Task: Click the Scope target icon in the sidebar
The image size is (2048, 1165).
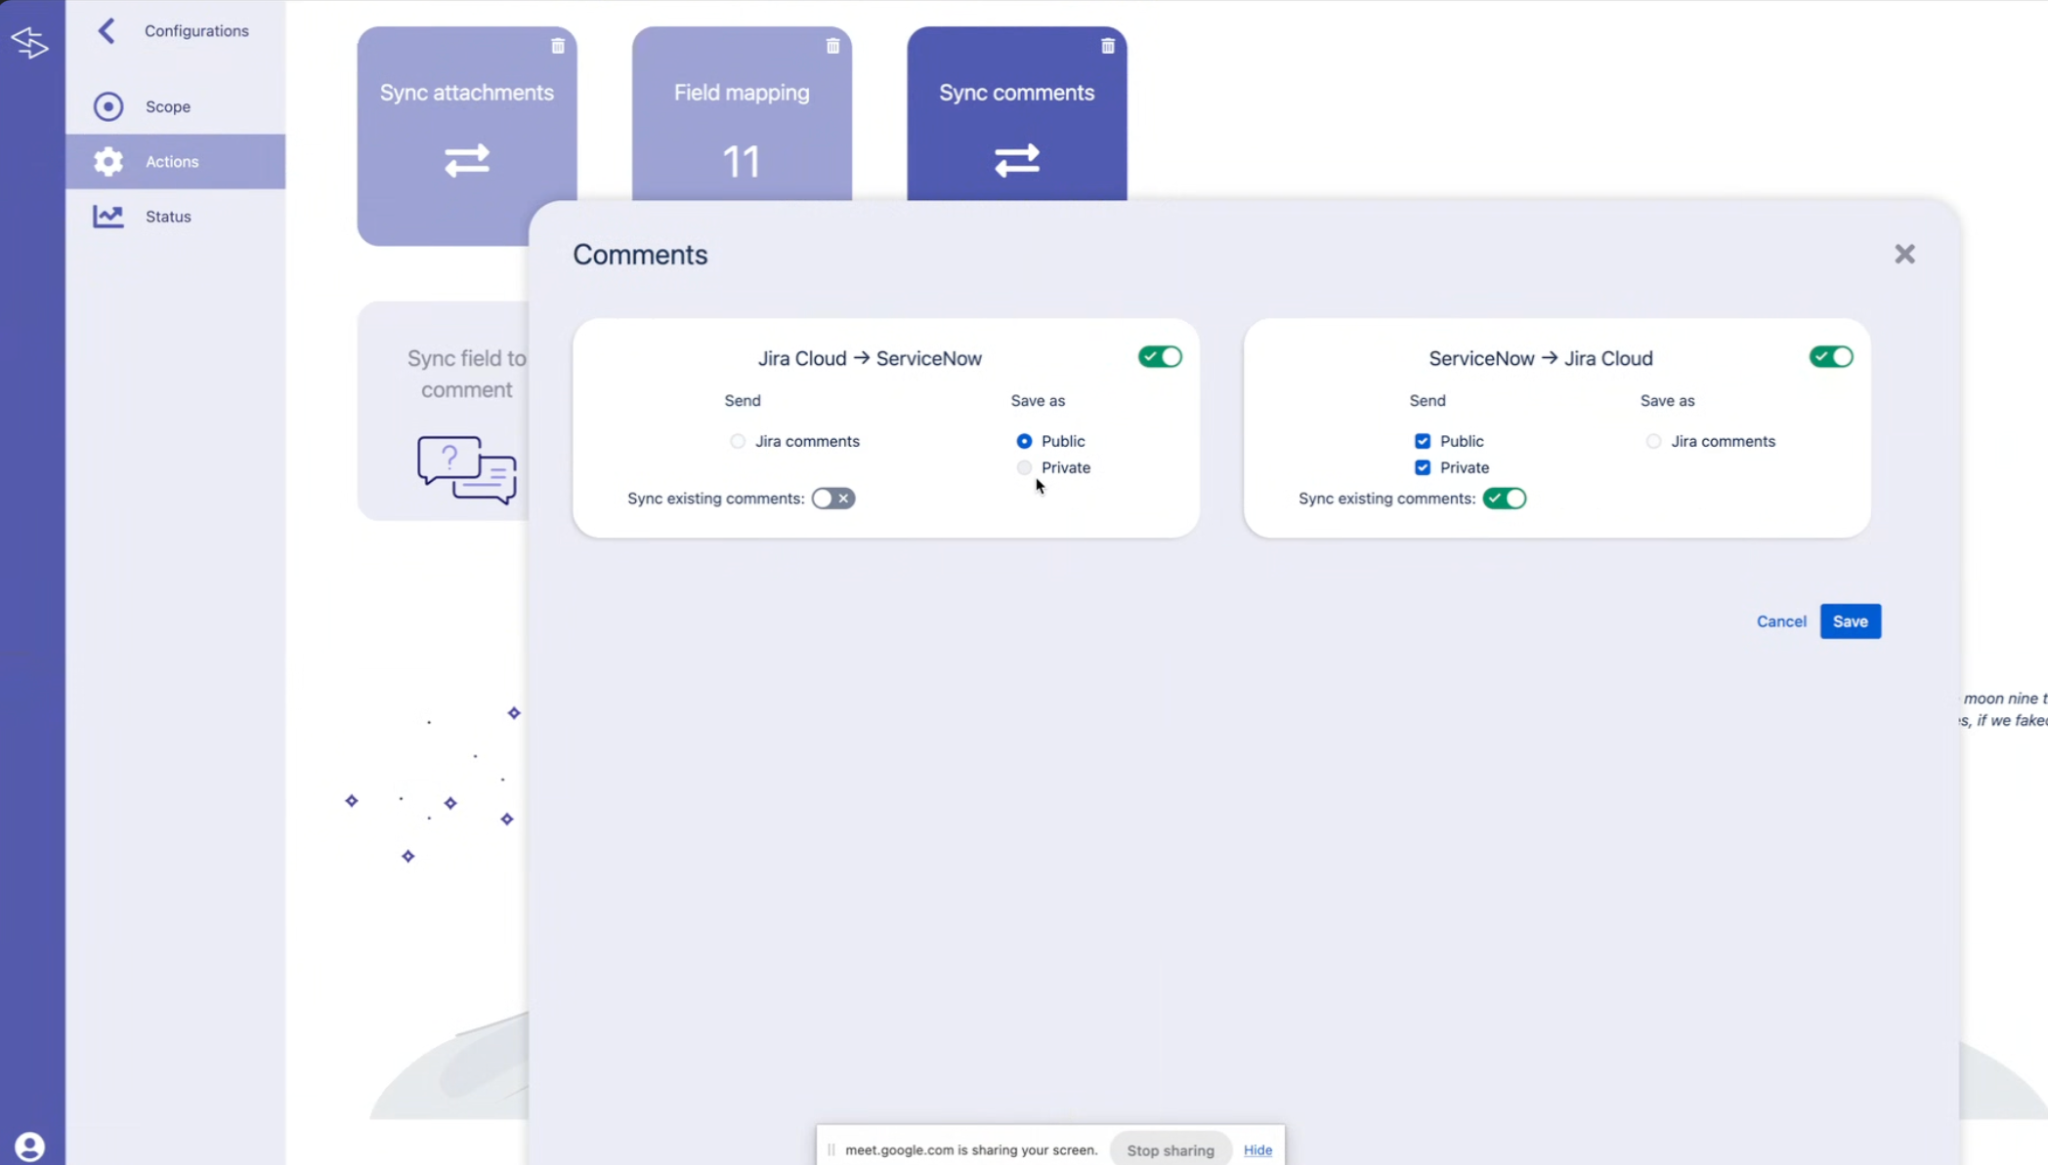Action: point(108,106)
